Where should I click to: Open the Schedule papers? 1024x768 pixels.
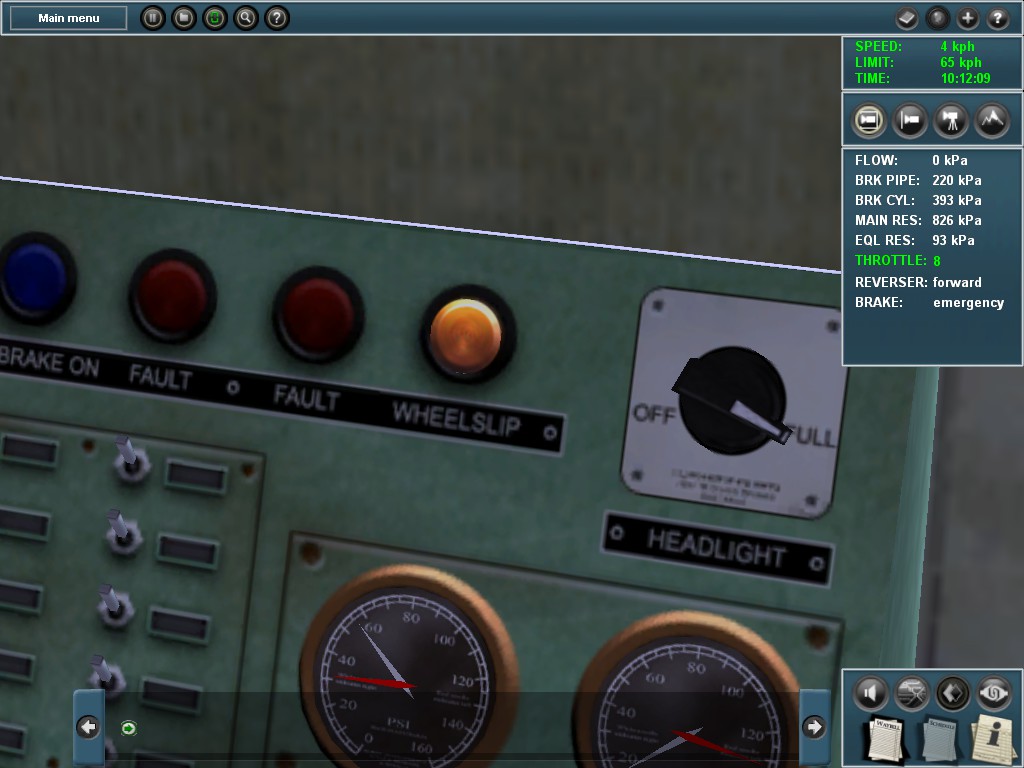(939, 740)
